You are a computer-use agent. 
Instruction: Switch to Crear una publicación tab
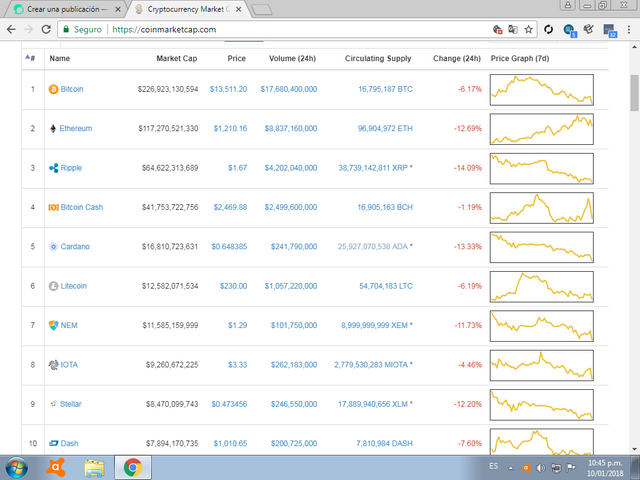[x=68, y=9]
